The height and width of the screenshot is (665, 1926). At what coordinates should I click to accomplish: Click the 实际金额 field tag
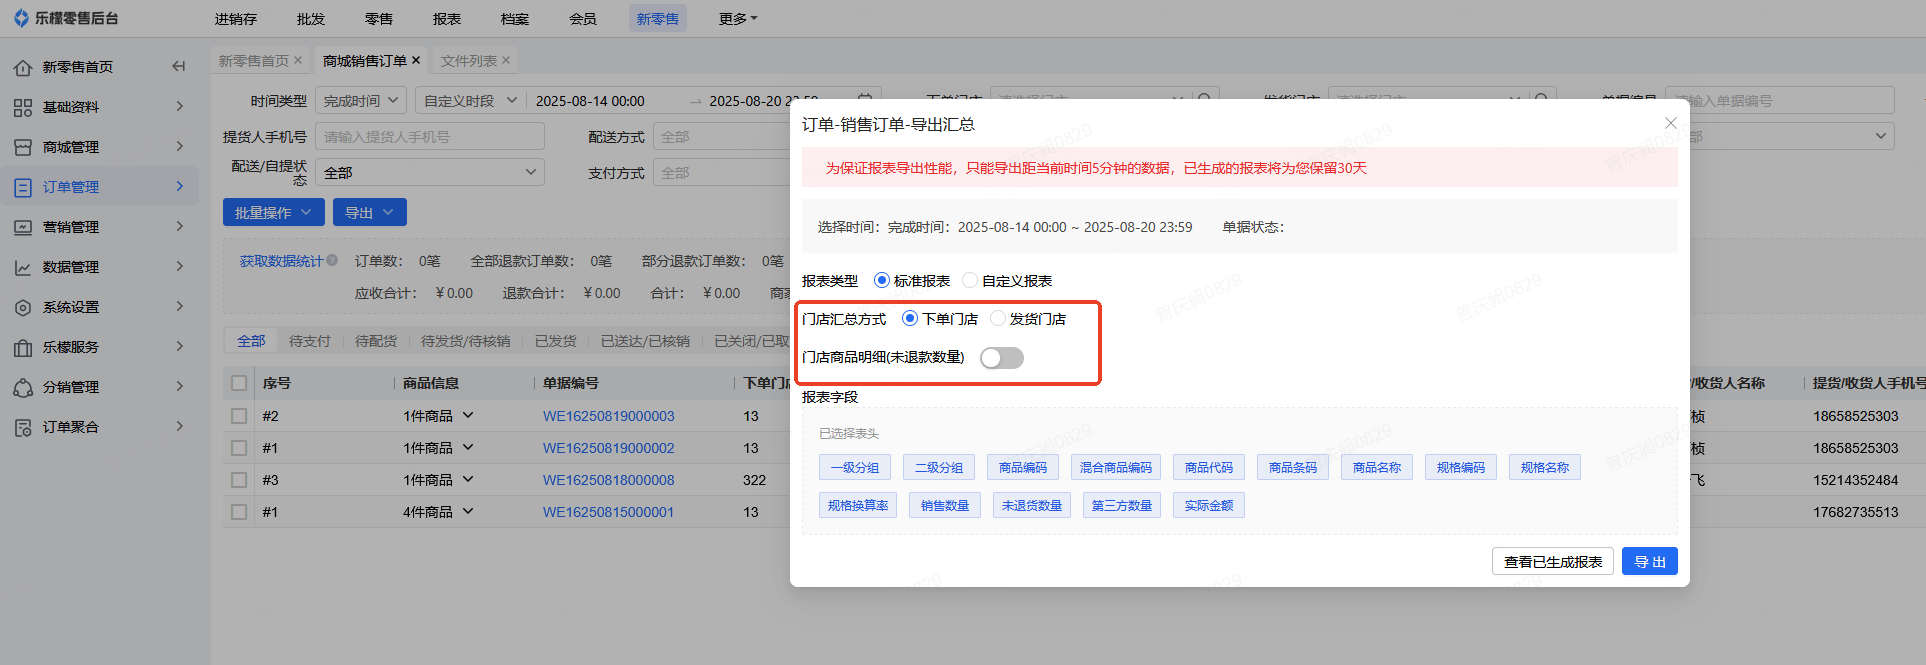coord(1209,505)
